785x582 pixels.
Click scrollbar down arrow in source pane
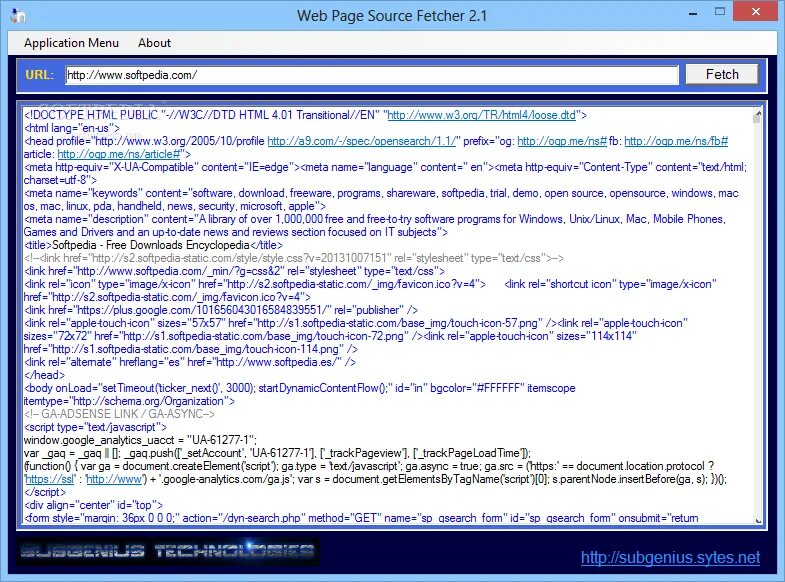click(757, 520)
